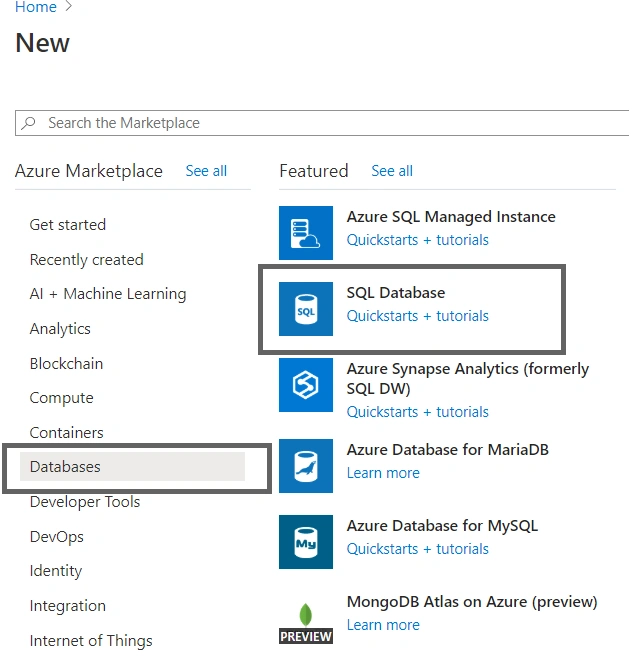634x666 pixels.
Task: Open the Internet of Things category
Action: 91,641
